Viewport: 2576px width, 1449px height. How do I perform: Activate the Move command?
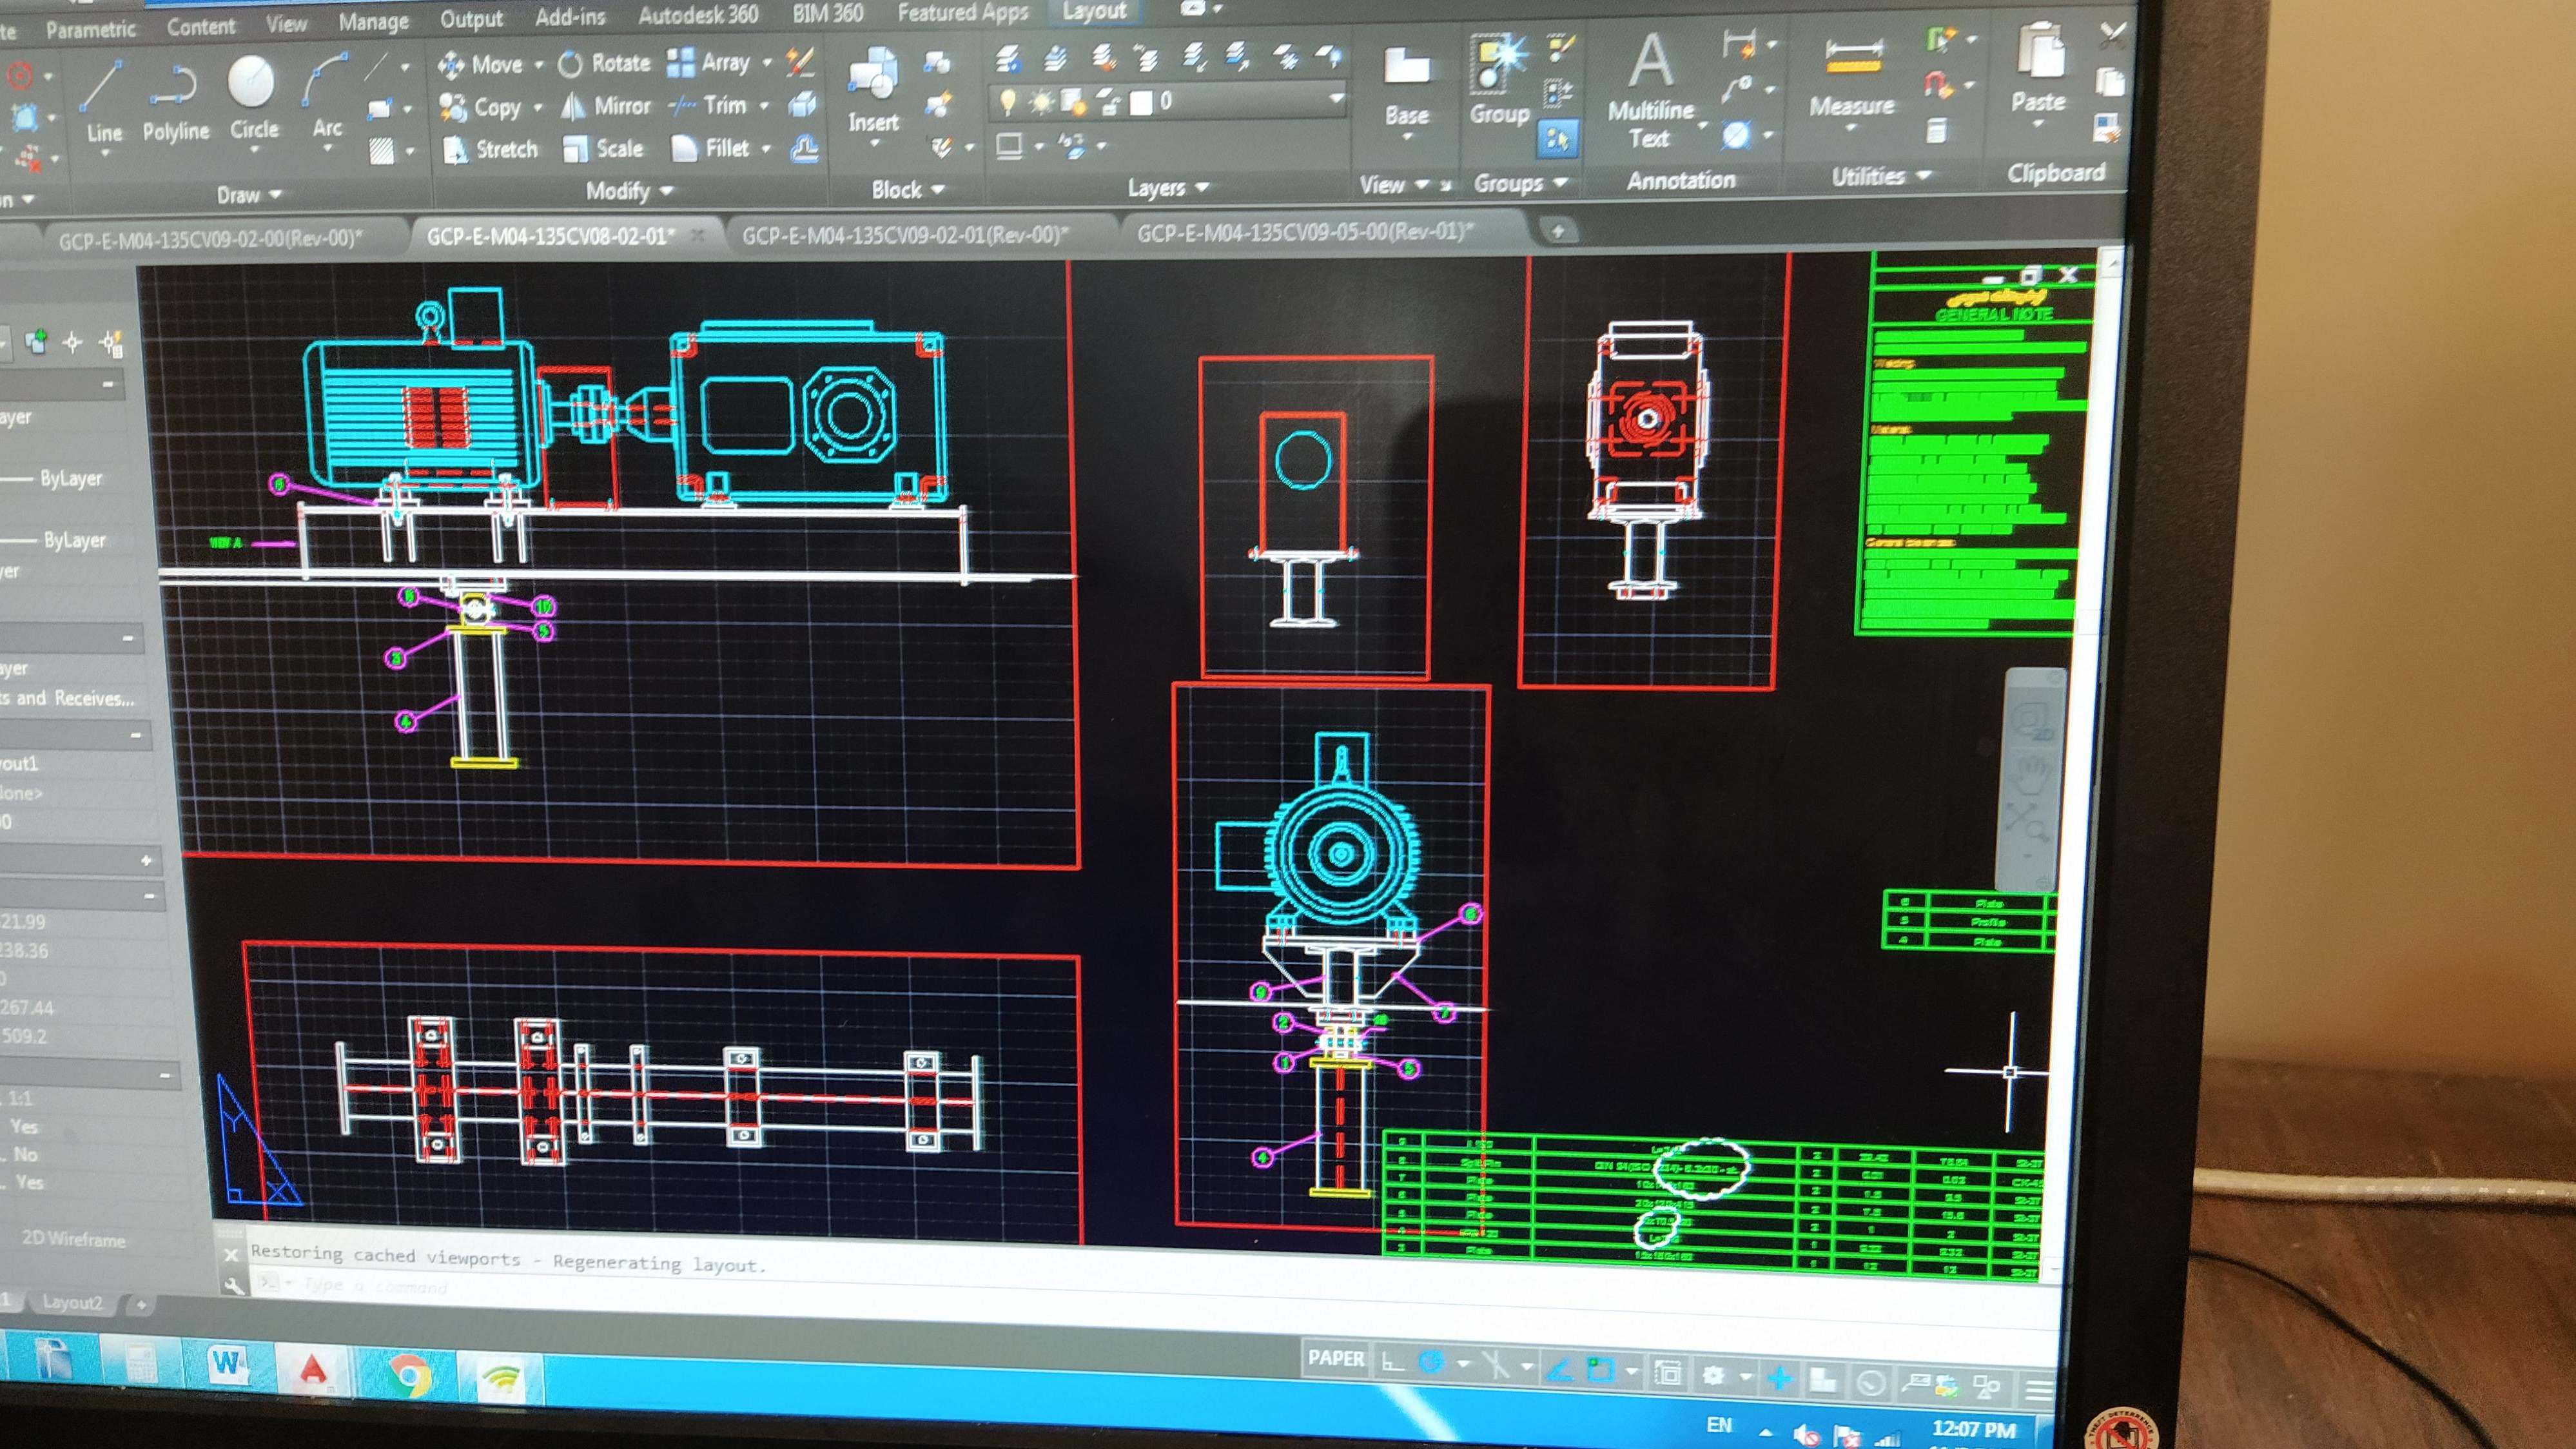[x=481, y=65]
